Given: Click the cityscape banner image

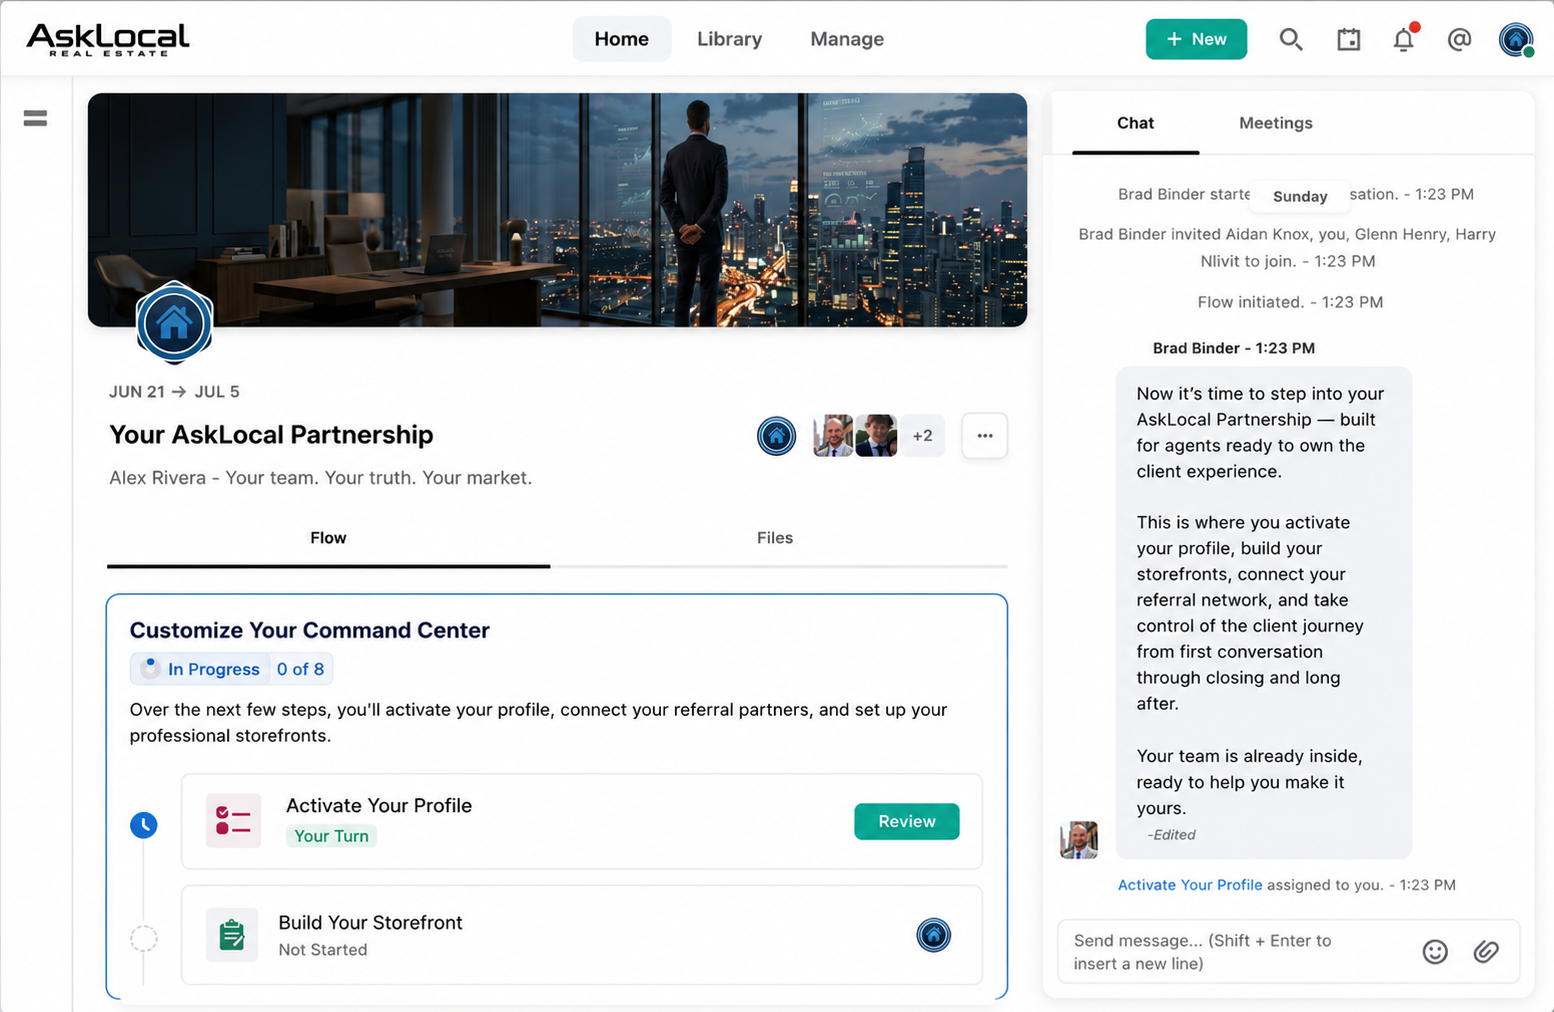Looking at the screenshot, I should [x=557, y=210].
